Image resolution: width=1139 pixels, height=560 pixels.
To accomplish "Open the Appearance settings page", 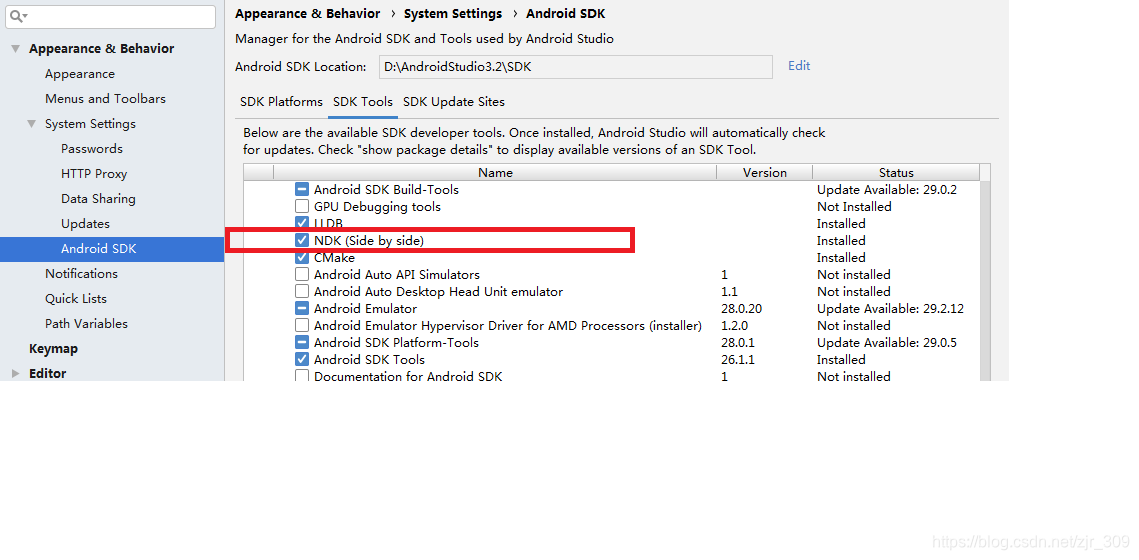I will (x=80, y=74).
